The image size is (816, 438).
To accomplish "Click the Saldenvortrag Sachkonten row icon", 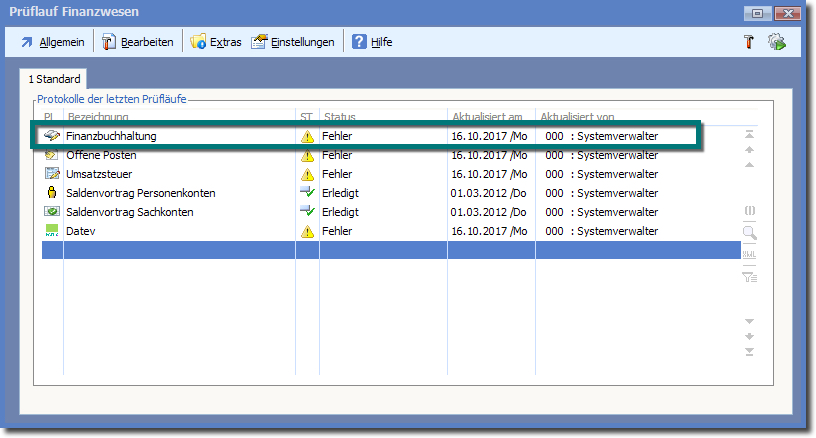I will 51,212.
